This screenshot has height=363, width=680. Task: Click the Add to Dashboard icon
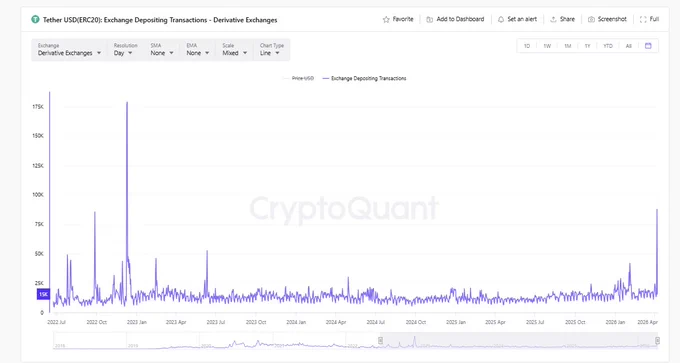tap(429, 20)
